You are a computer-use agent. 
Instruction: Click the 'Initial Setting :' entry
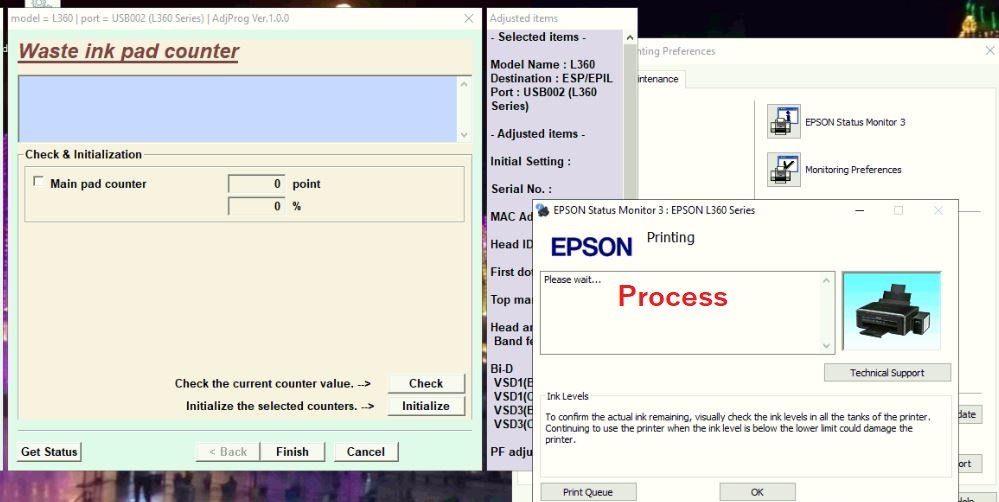pos(530,161)
